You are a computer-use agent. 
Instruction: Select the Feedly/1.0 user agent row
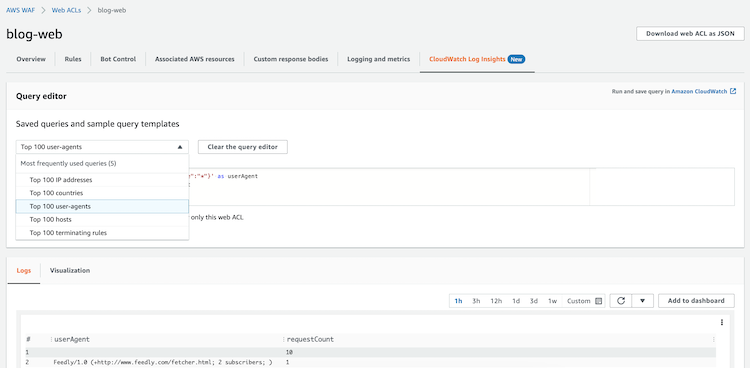(370, 362)
